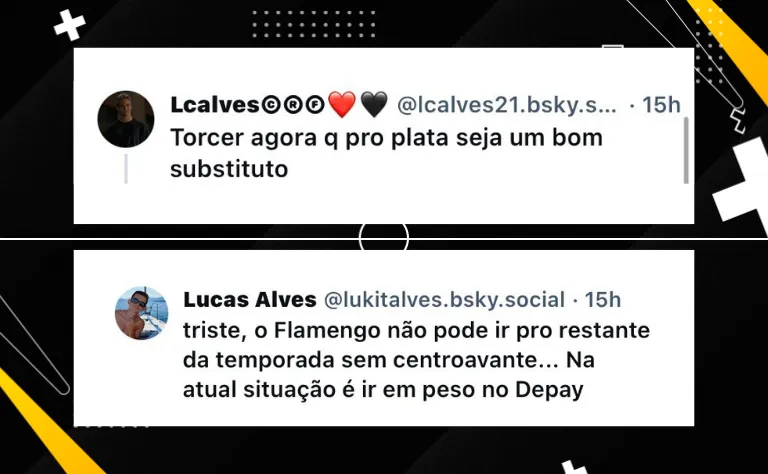
Task: Click the circled F symbol in Lcalves name
Action: [316, 105]
